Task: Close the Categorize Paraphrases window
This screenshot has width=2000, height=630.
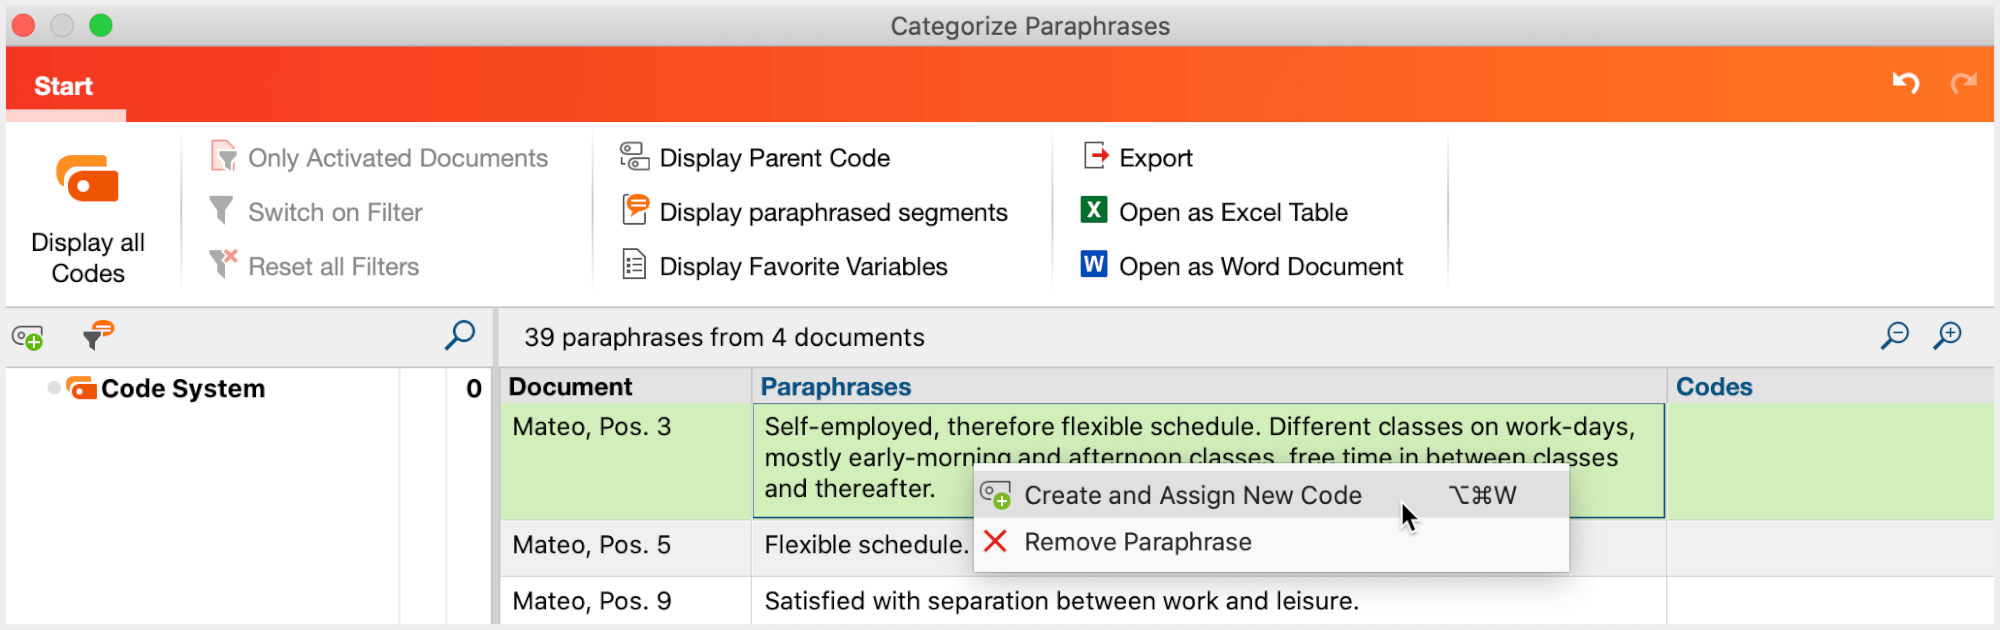Action: [x=23, y=25]
